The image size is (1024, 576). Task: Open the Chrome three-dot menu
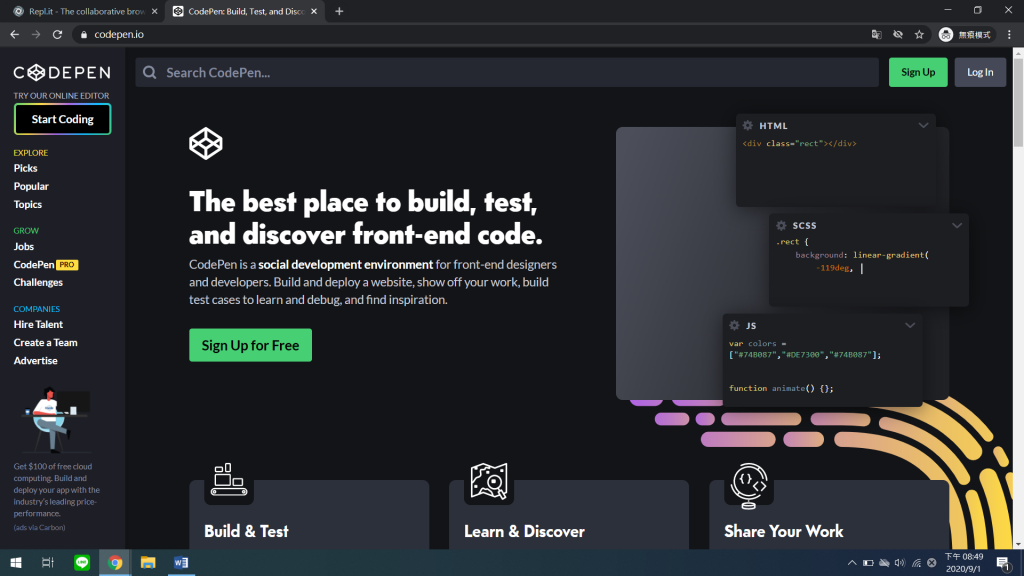[x=1010, y=35]
